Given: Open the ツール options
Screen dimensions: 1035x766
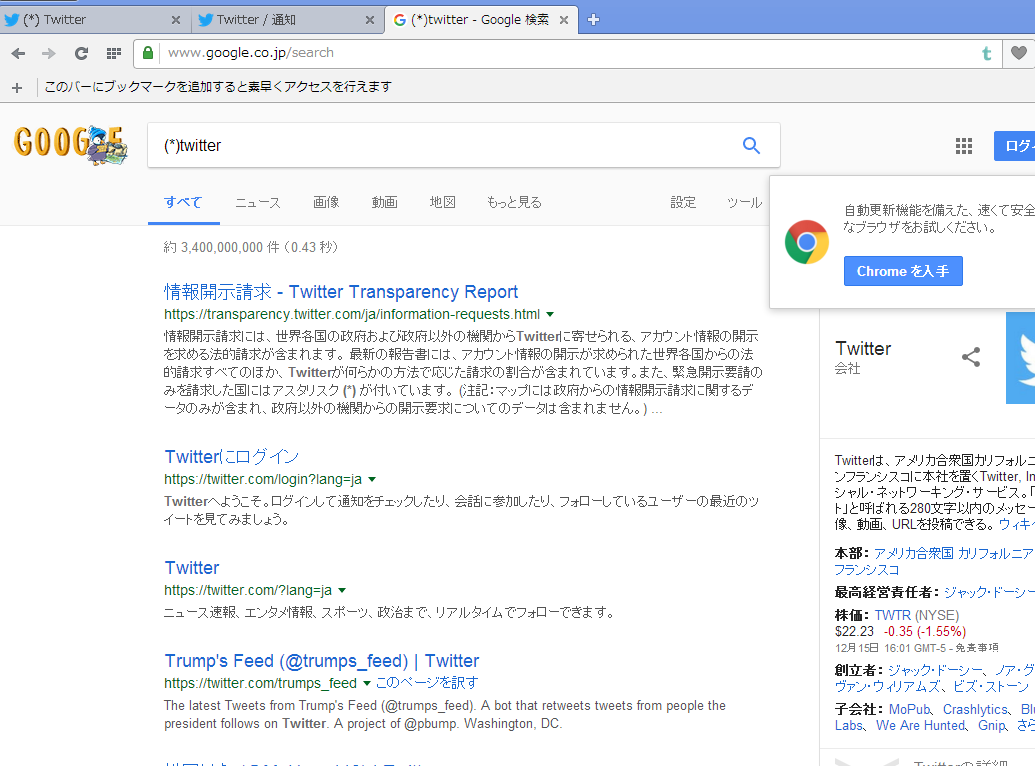Looking at the screenshot, I should click(x=745, y=203).
